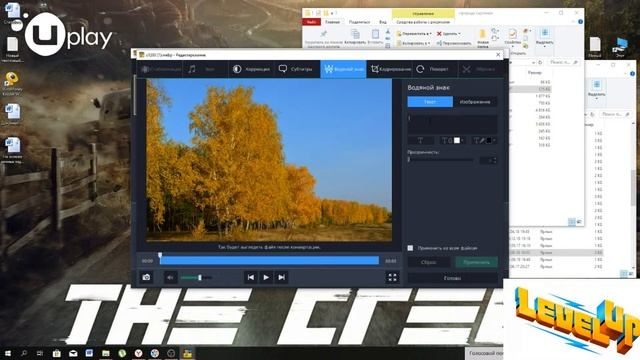This screenshot has height=360, width=640.
Task: Open the Stabilization tab in the editor
Action: tap(160, 69)
